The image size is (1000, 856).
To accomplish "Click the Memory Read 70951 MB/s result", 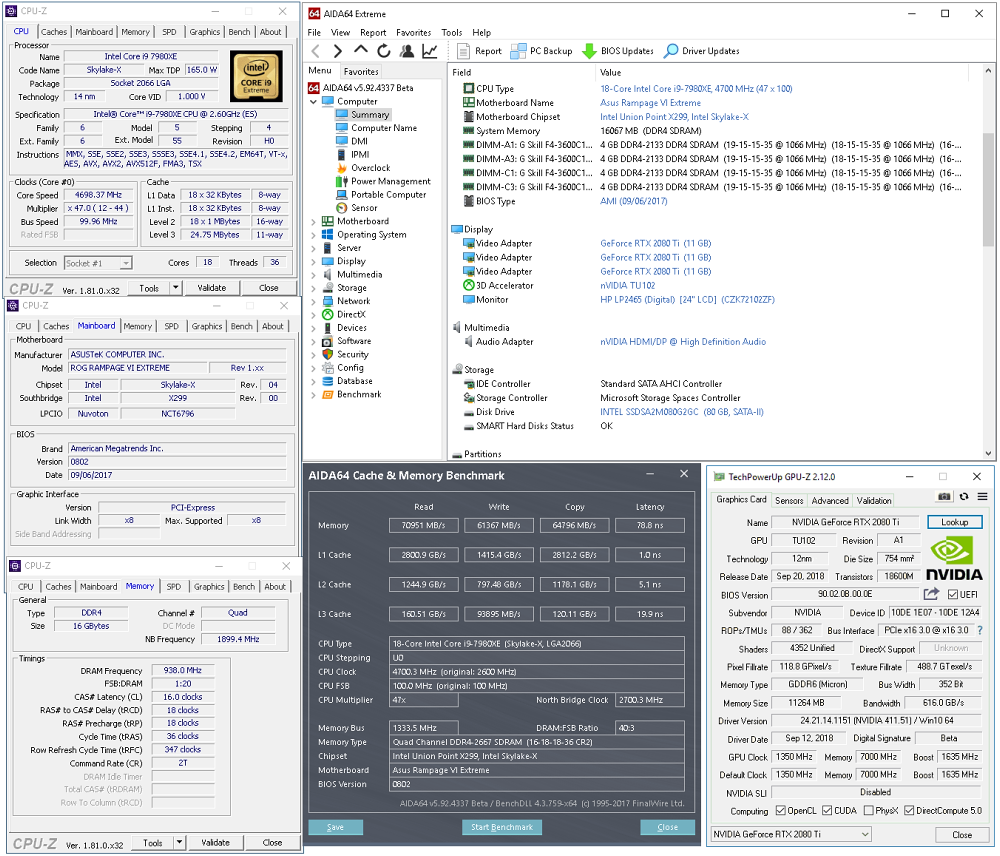I will (x=423, y=526).
